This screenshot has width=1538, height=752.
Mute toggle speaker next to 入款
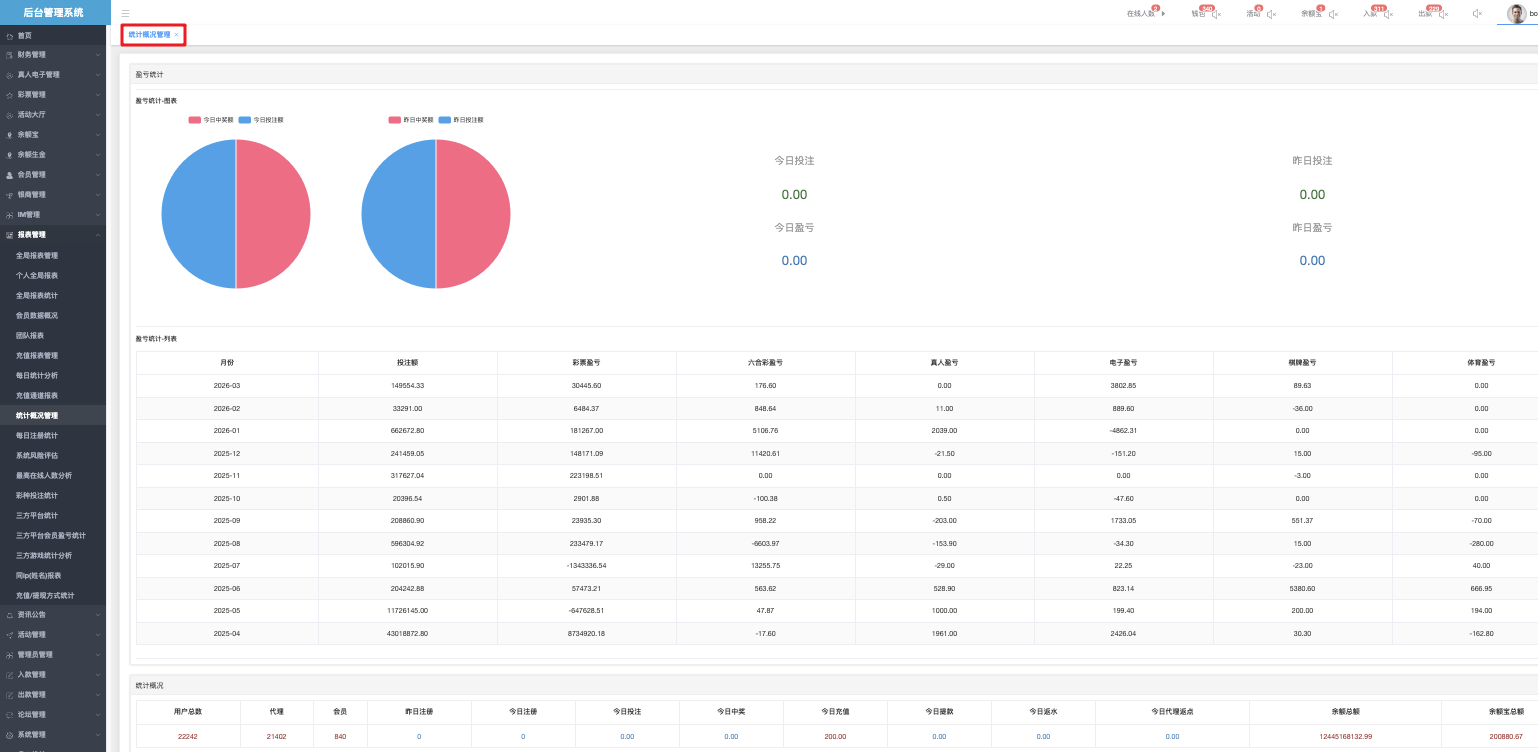pyautogui.click(x=1388, y=14)
